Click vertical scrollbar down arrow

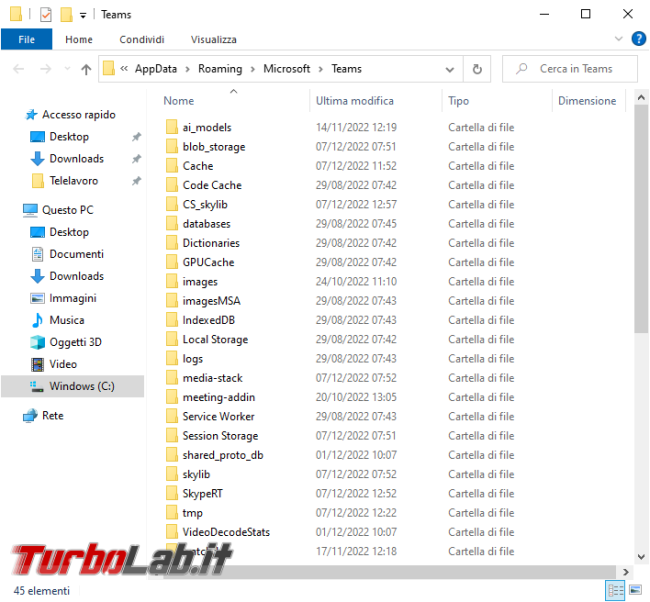tap(641, 556)
